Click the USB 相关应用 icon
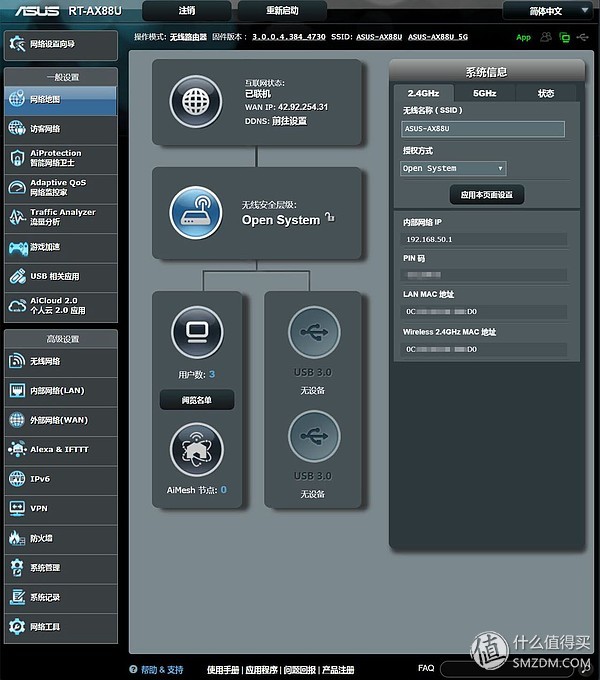The width and height of the screenshot is (600, 680). point(18,277)
